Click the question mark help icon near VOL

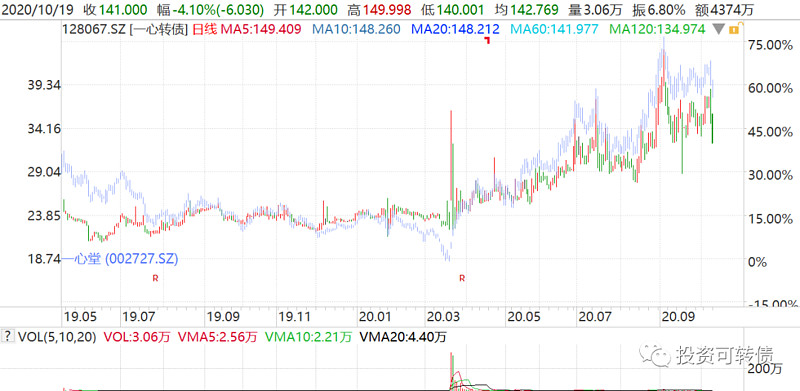(8, 336)
